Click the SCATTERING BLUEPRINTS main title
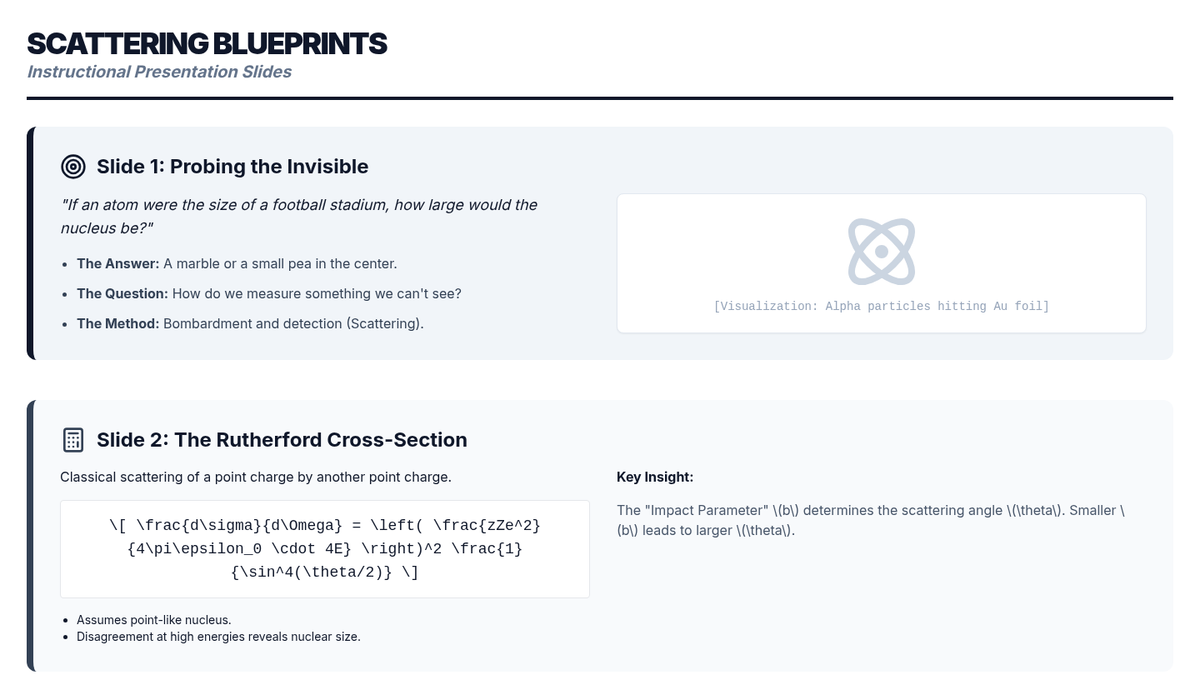The height and width of the screenshot is (675, 1200). 207,44
